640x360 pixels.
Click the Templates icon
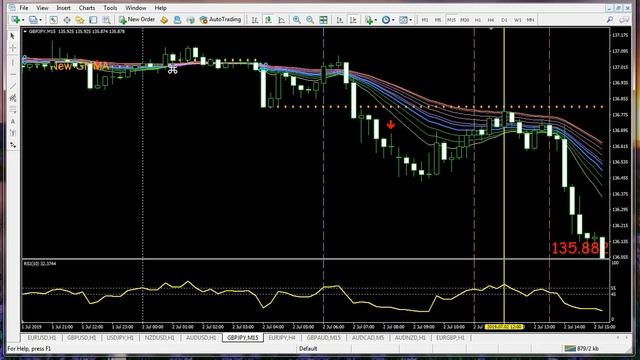(403, 20)
